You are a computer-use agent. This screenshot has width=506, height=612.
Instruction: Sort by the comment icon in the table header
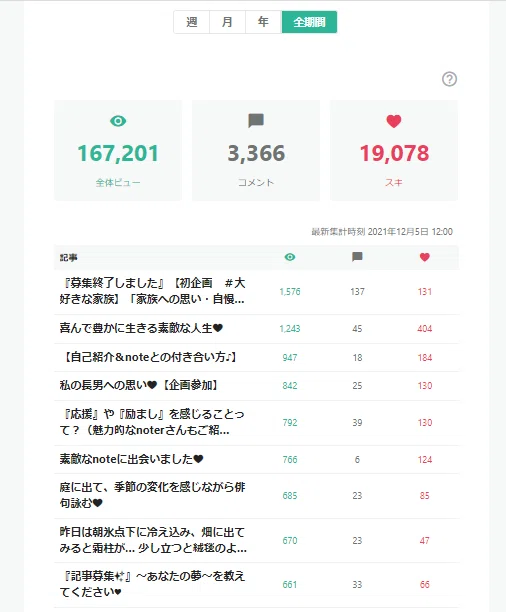pos(357,257)
